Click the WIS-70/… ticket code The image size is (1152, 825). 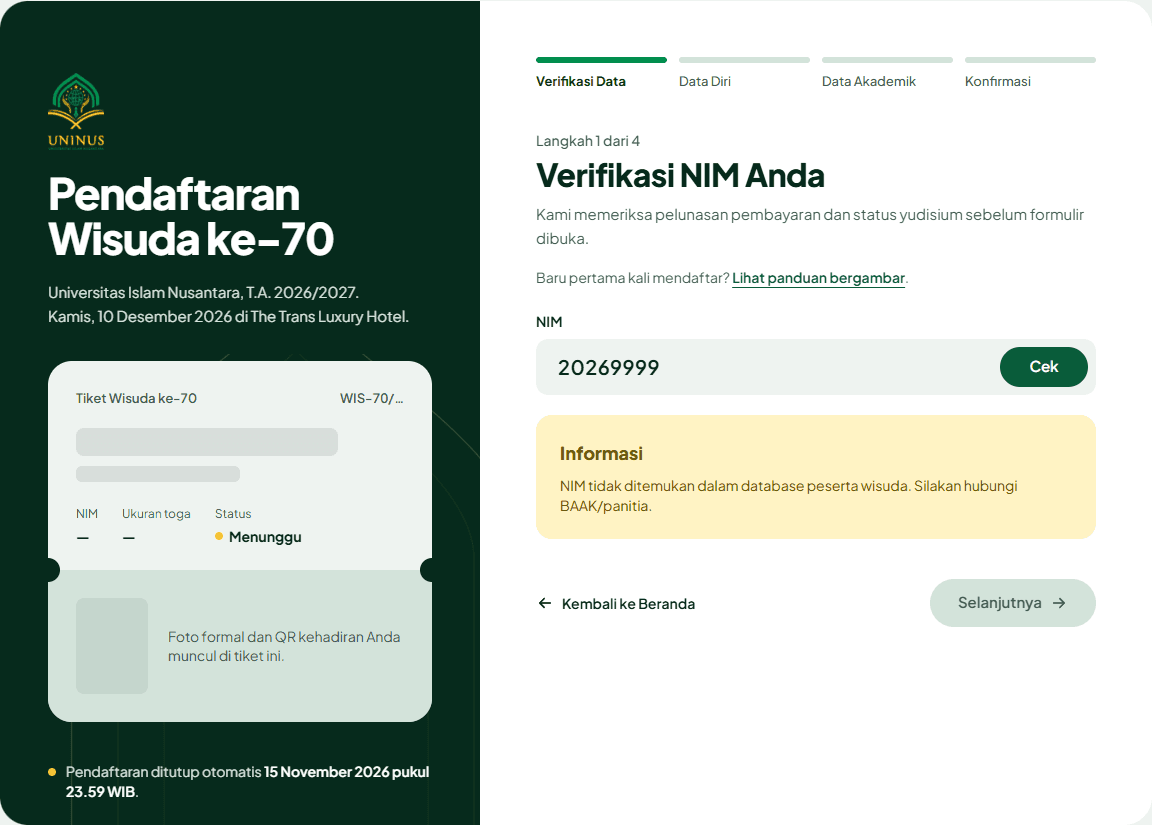[372, 398]
